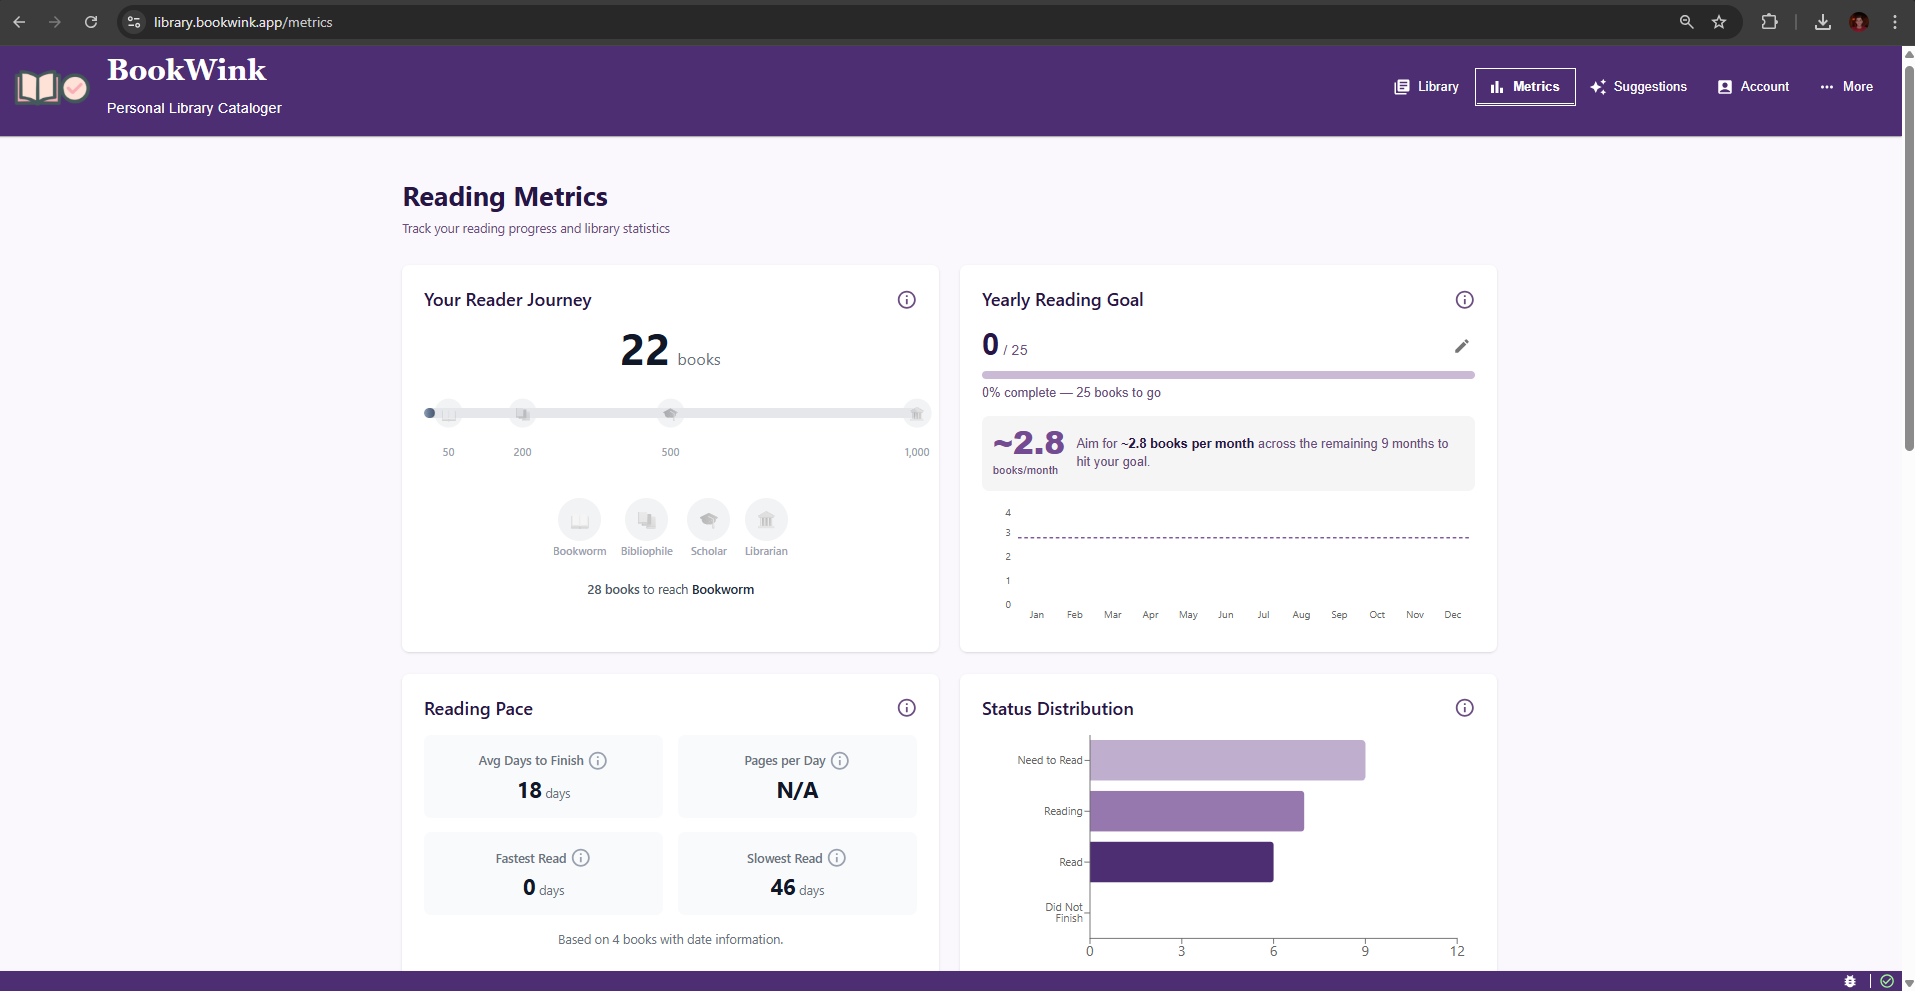This screenshot has width=1915, height=991.
Task: Show info for Status Distribution
Action: point(1464,708)
